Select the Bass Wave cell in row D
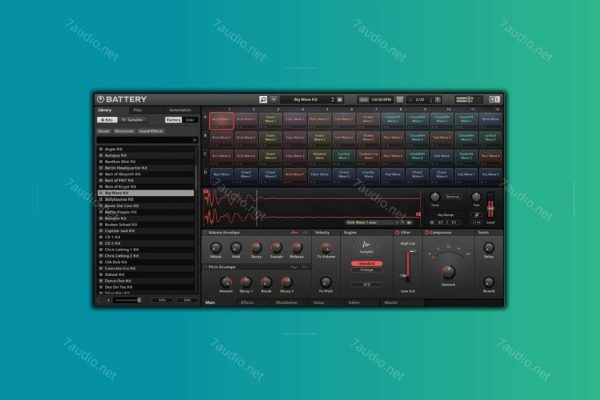Screen dimensions: 600x400 (222, 175)
